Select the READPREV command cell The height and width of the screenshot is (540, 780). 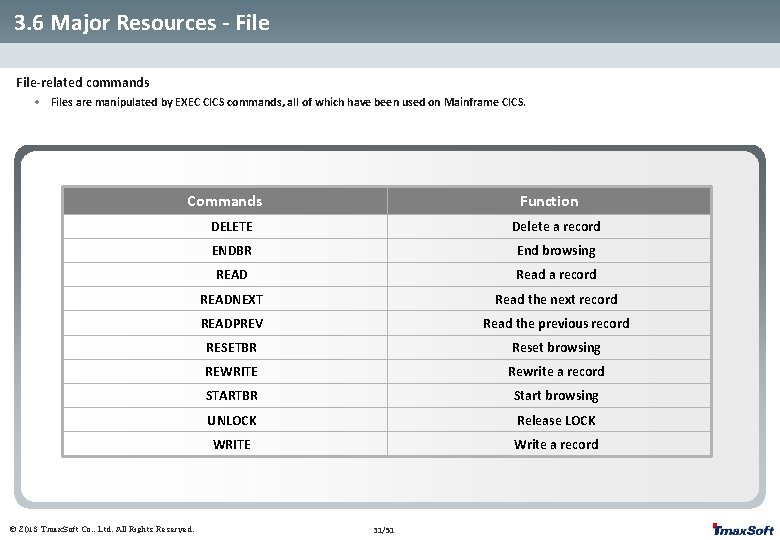tap(225, 323)
